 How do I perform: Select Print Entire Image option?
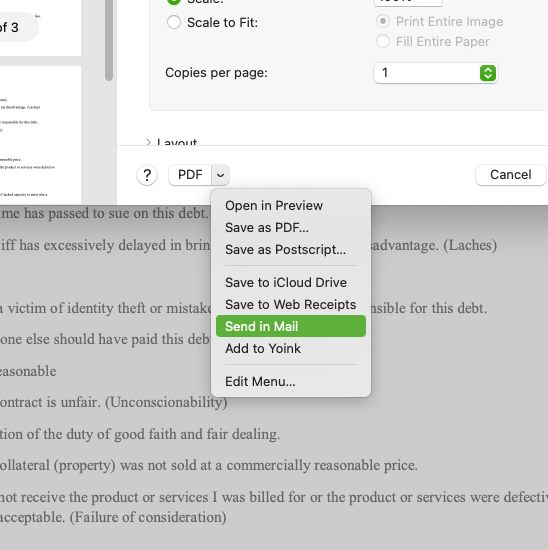[x=383, y=21]
